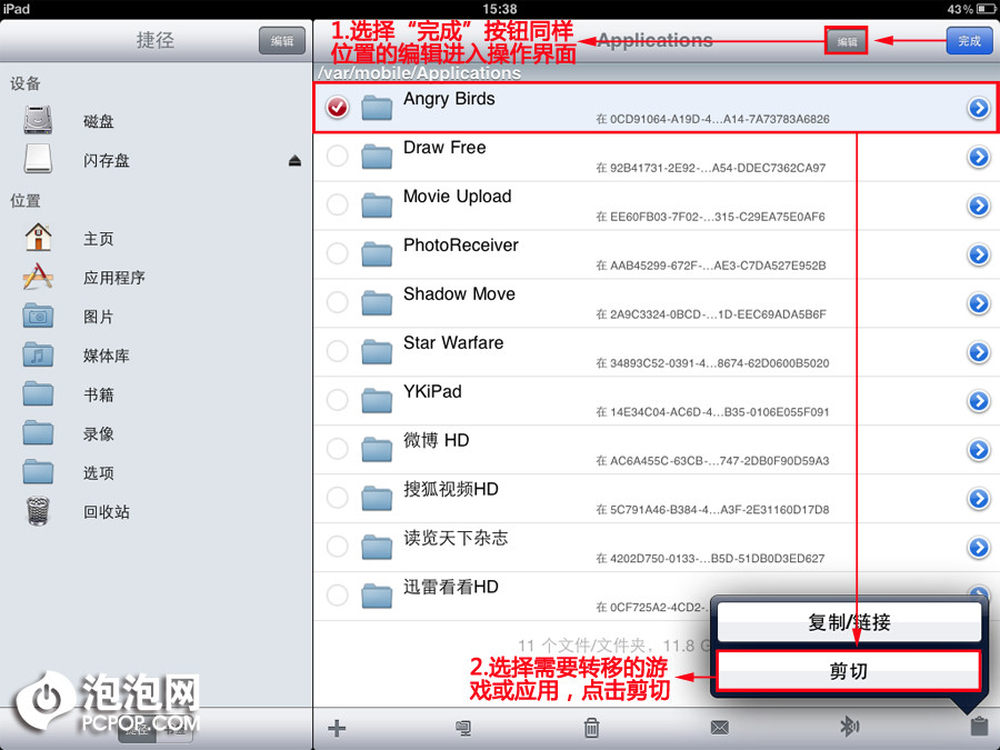This screenshot has width=1000, height=750.
Task: Select the 搜狐视频HD checkbox circle
Action: coord(337,497)
